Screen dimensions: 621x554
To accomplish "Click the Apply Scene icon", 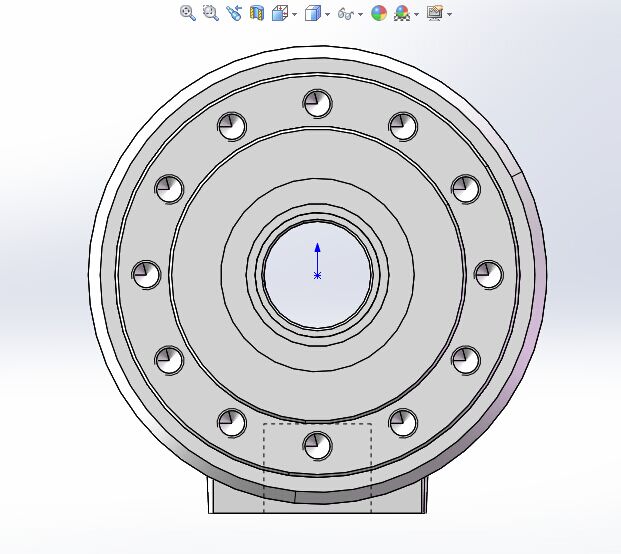I will pyautogui.click(x=402, y=13).
